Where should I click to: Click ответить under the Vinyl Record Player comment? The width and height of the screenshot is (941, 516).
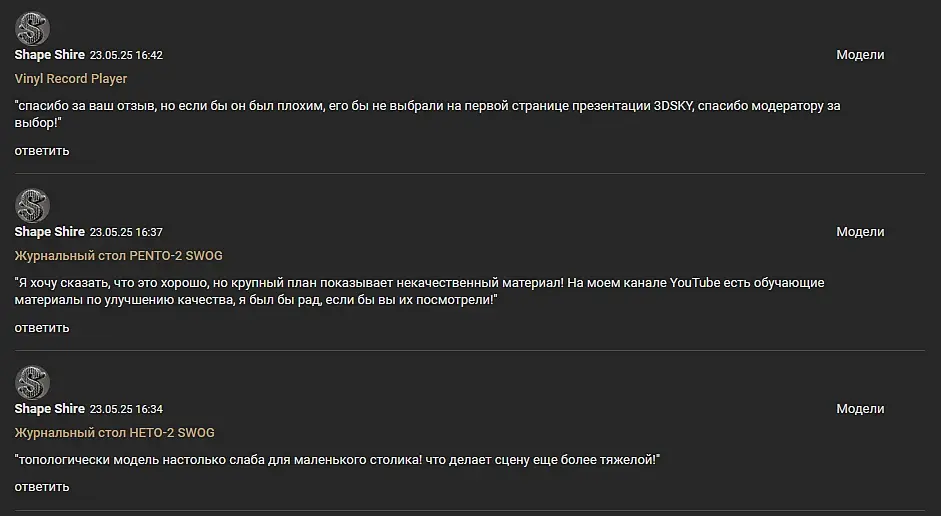[42, 151]
